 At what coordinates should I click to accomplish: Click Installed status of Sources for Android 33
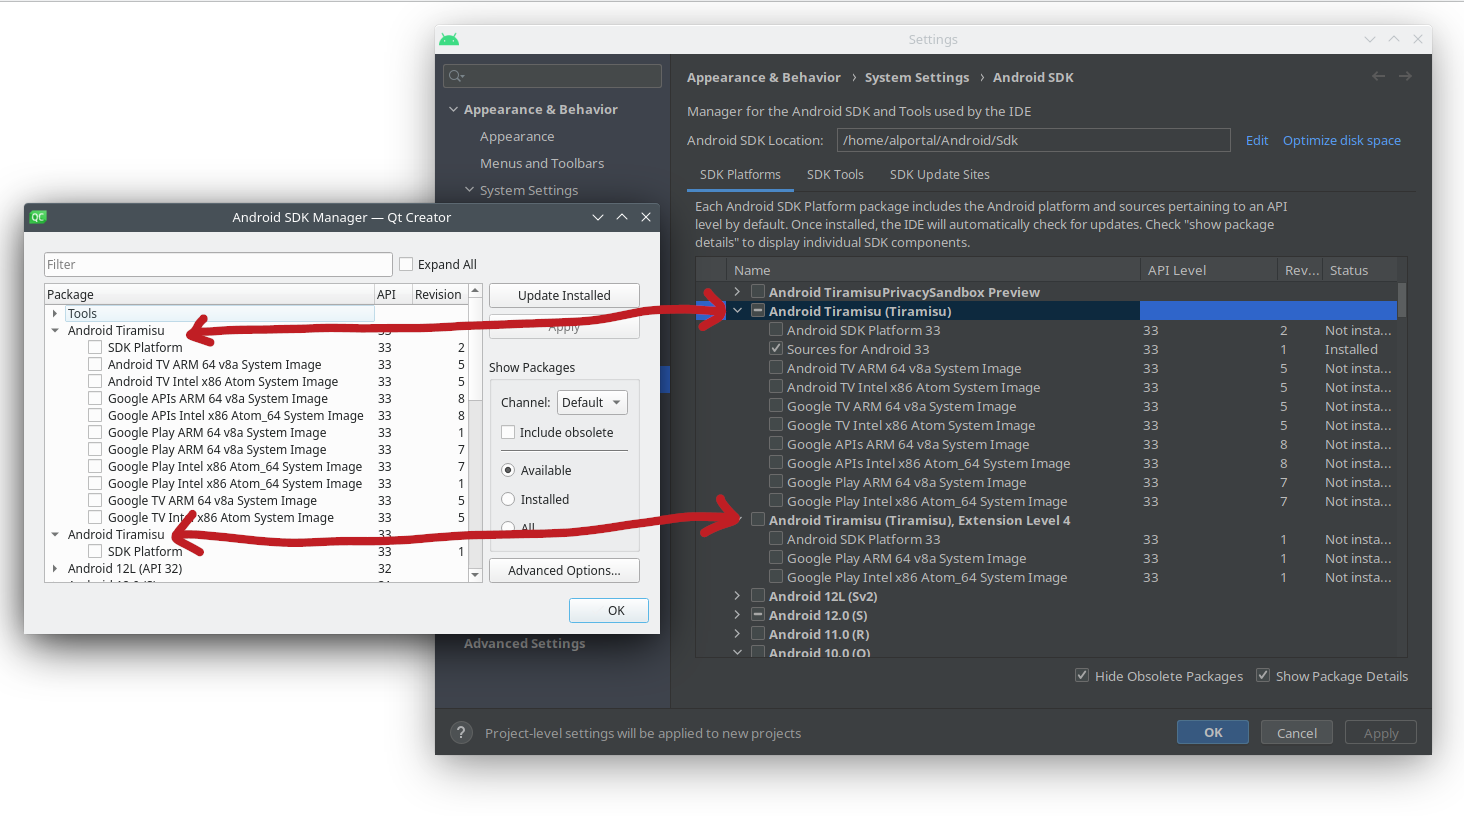[x=1351, y=349]
